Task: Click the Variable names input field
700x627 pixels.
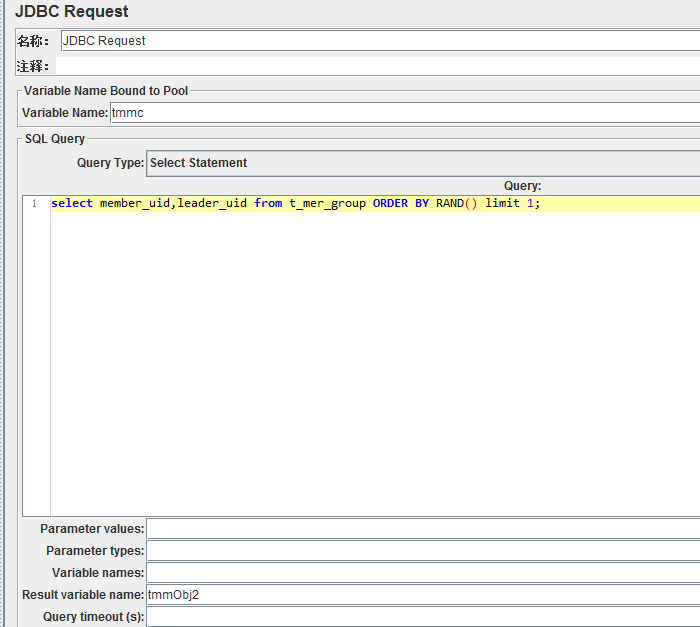Action: pos(423,573)
